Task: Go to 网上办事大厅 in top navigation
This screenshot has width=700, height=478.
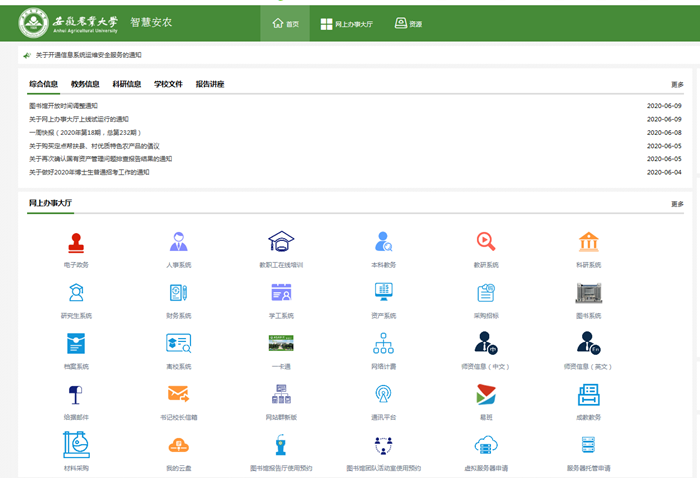Action: click(x=345, y=23)
